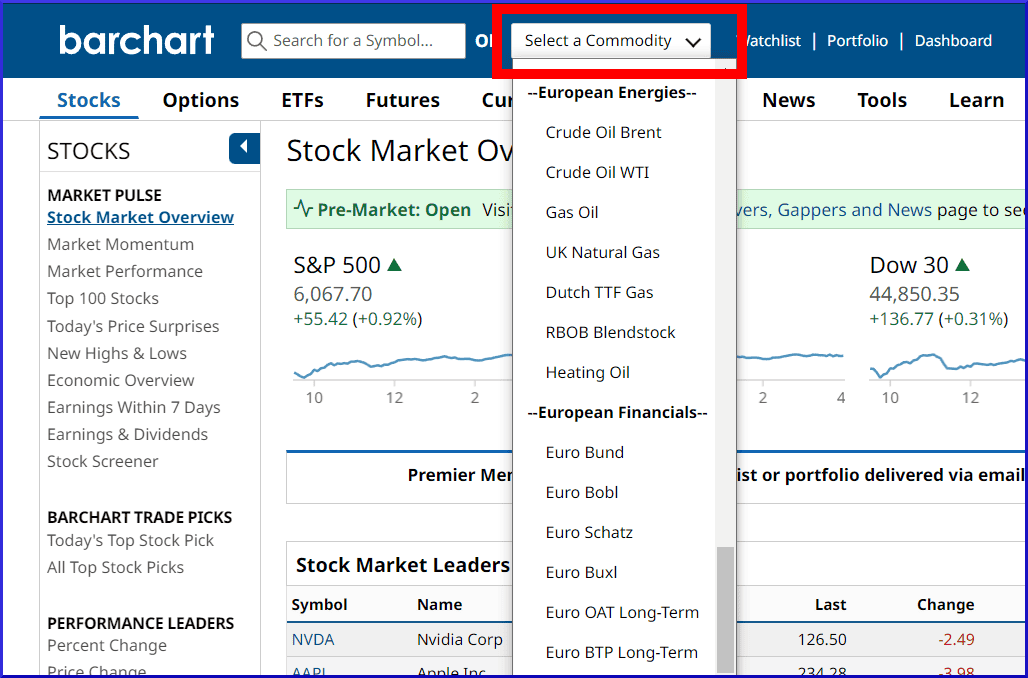Switch to the Futures tab
Screen dimensions: 1028x678
(x=402, y=100)
